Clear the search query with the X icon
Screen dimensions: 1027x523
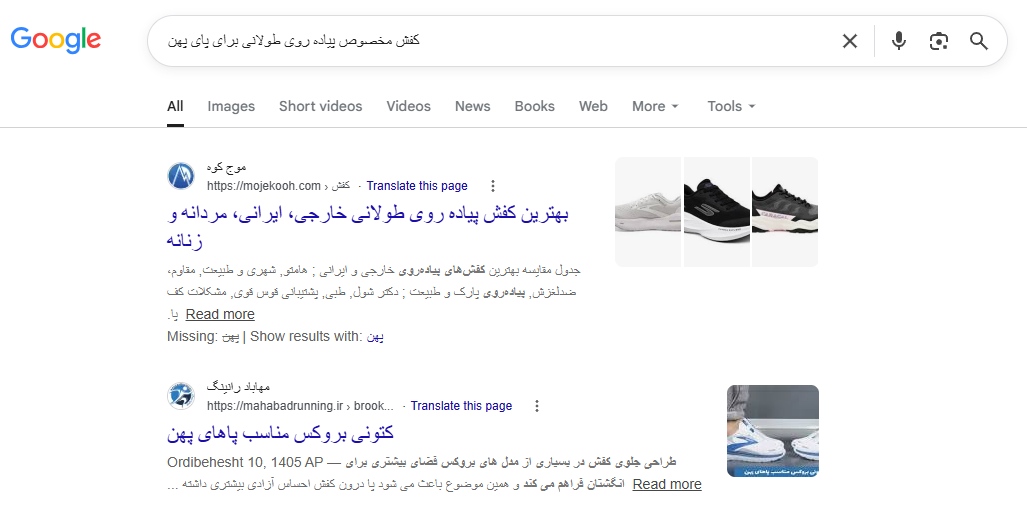coord(850,41)
